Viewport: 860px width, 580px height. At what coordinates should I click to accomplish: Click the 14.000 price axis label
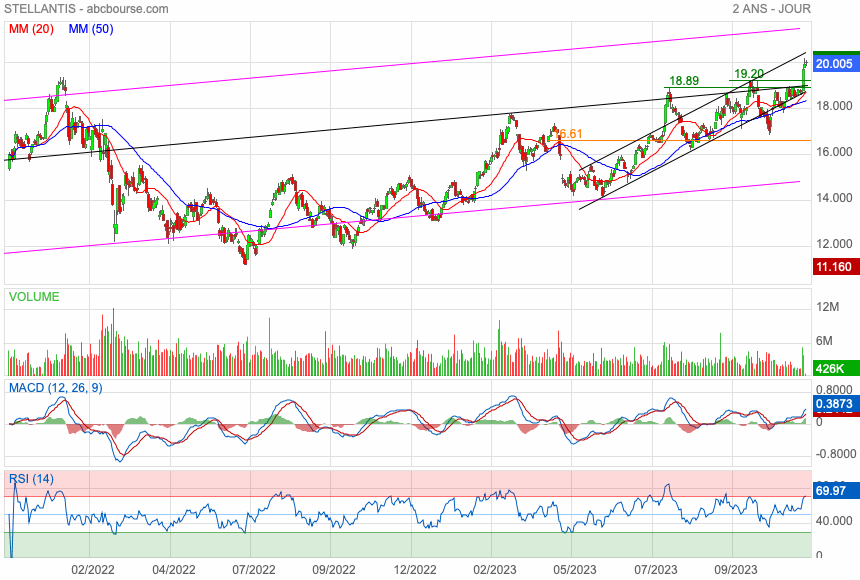click(x=834, y=198)
